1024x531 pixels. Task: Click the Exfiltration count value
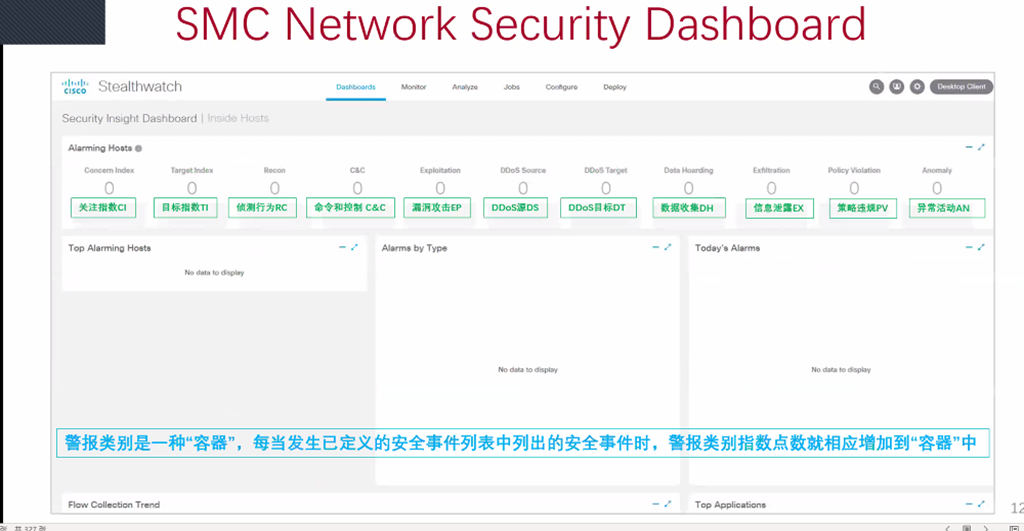pos(771,188)
